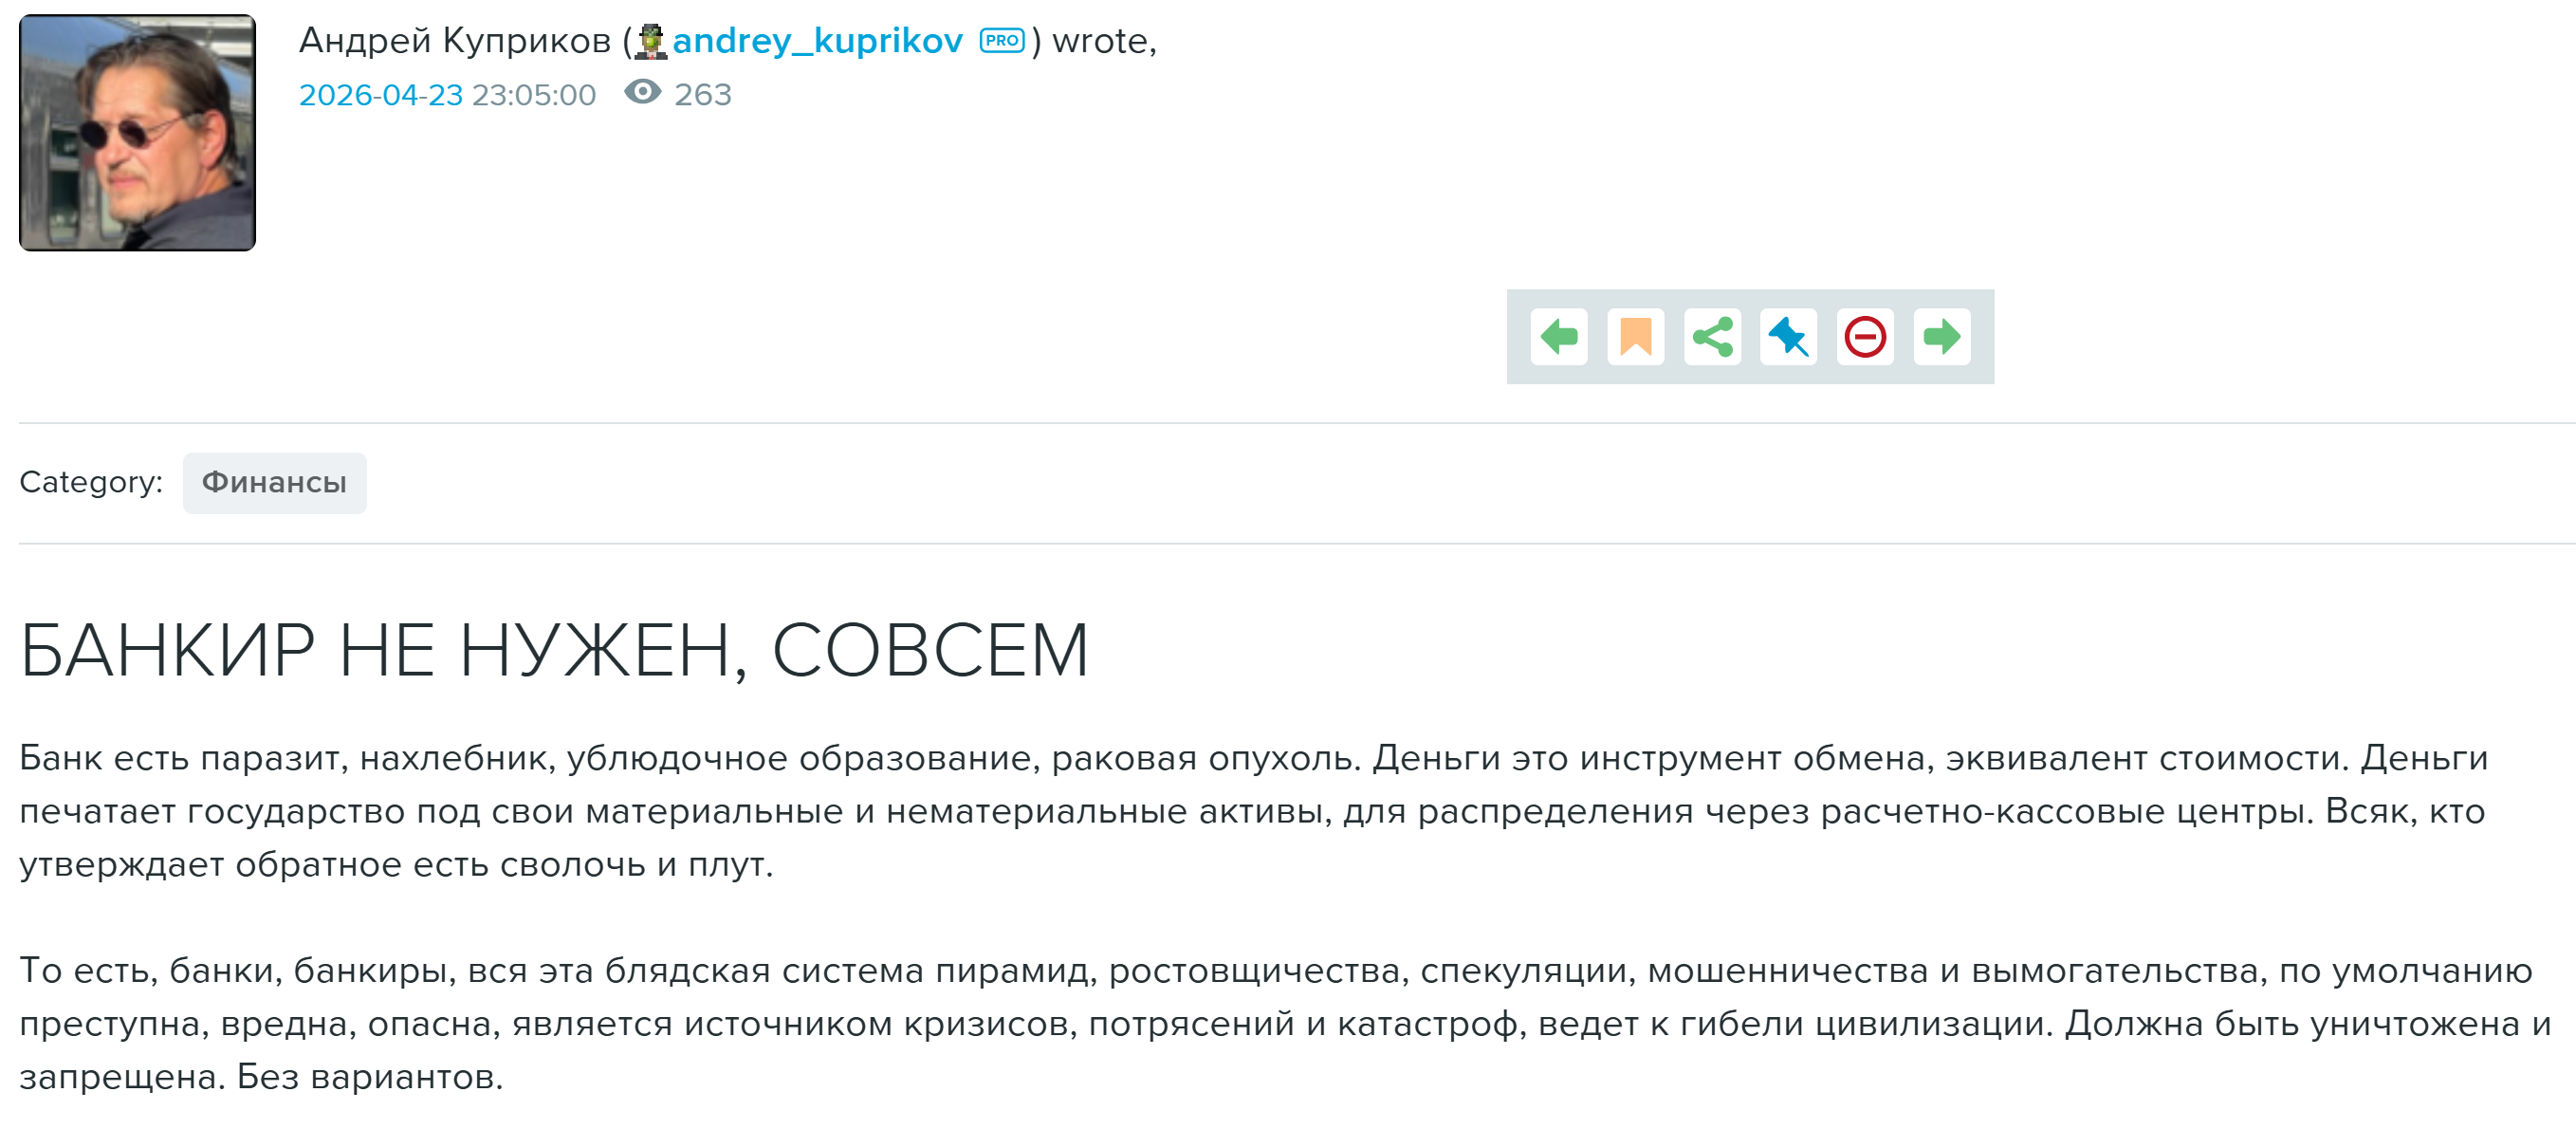Image resolution: width=2576 pixels, height=1129 pixels.
Task: Go to next entry with right arrow
Action: [1941, 337]
